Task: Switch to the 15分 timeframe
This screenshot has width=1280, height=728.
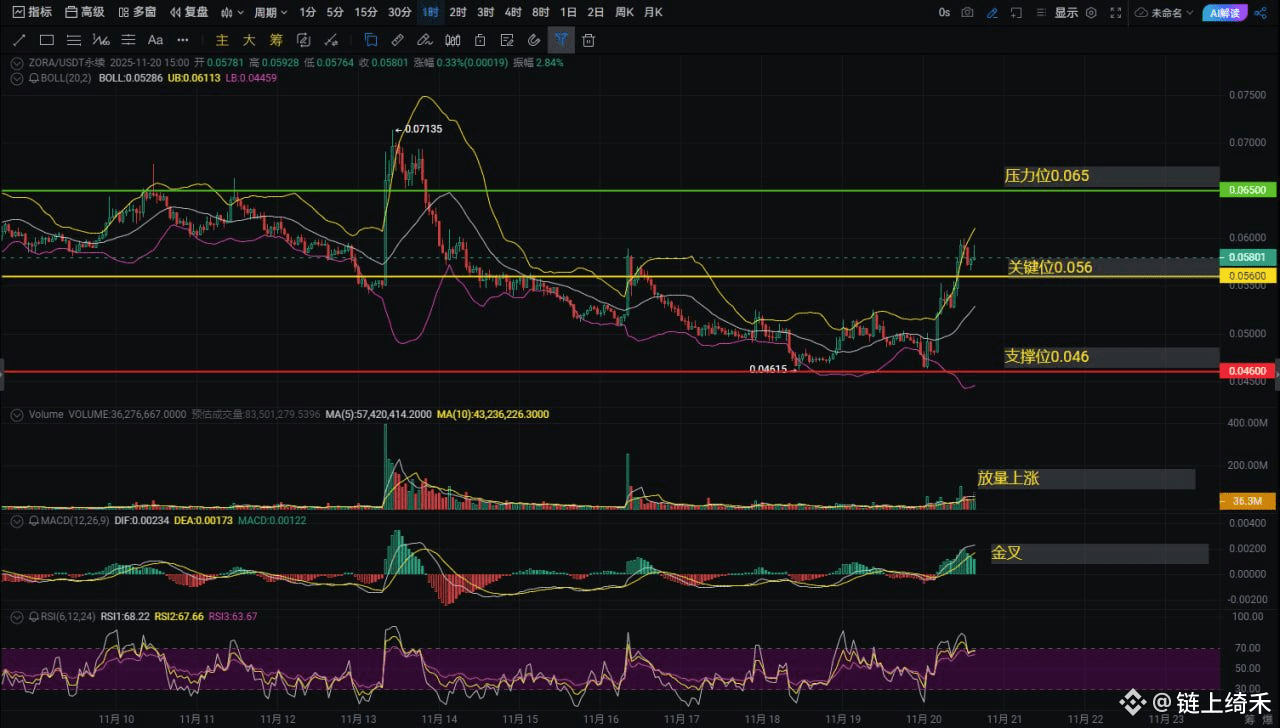Action: (366, 12)
